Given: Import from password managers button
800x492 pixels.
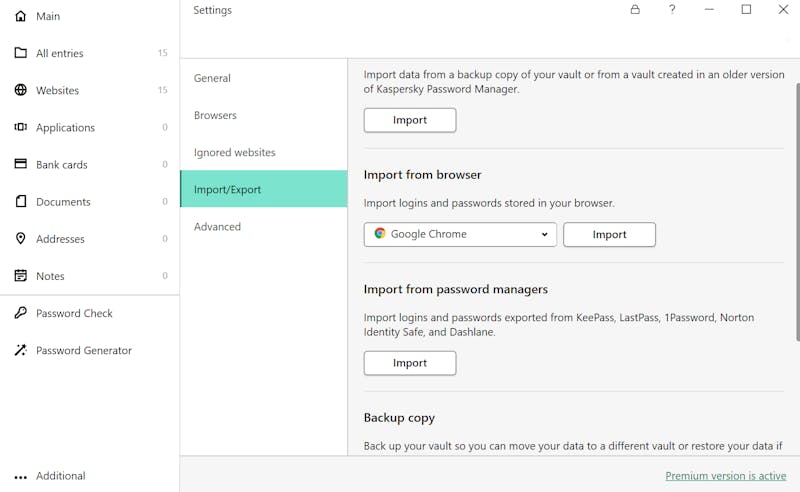Looking at the screenshot, I should tap(410, 363).
